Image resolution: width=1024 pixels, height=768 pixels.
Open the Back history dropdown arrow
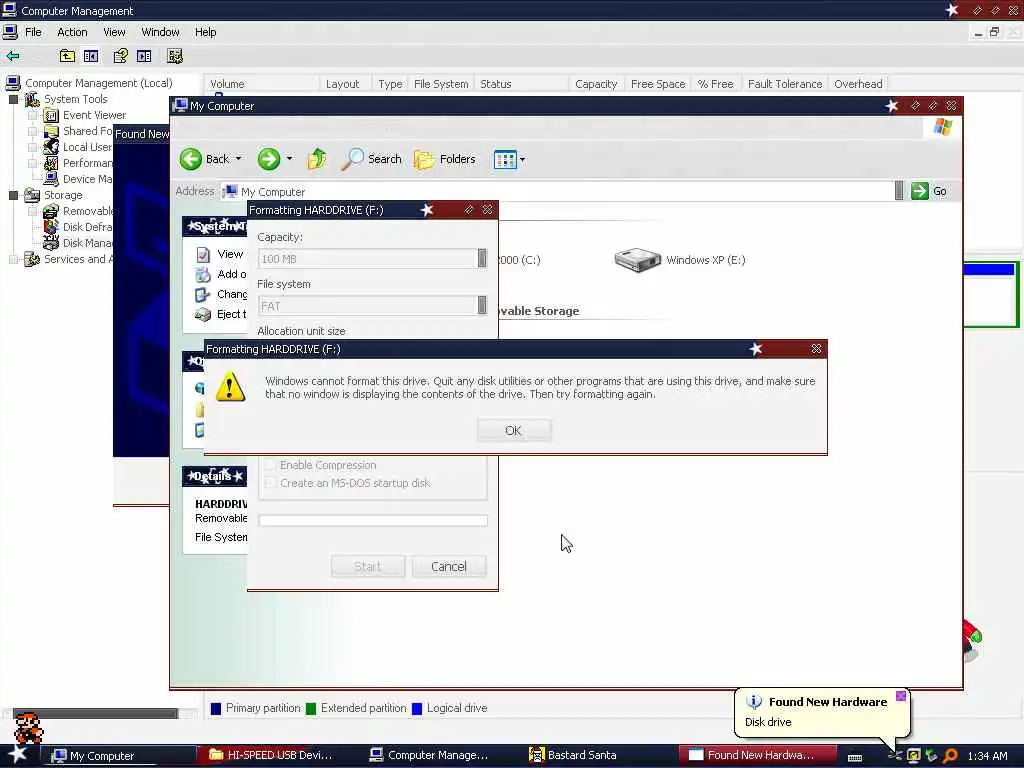click(x=238, y=159)
